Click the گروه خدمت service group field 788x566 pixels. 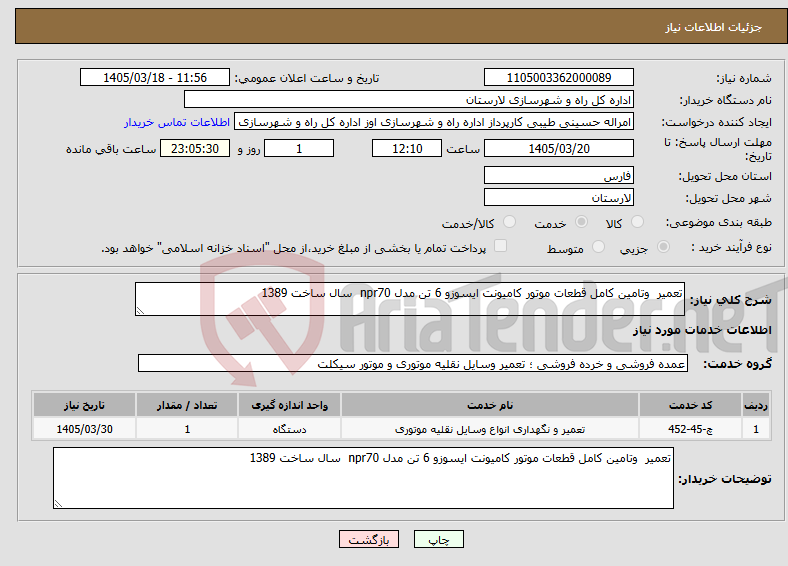pos(413,363)
